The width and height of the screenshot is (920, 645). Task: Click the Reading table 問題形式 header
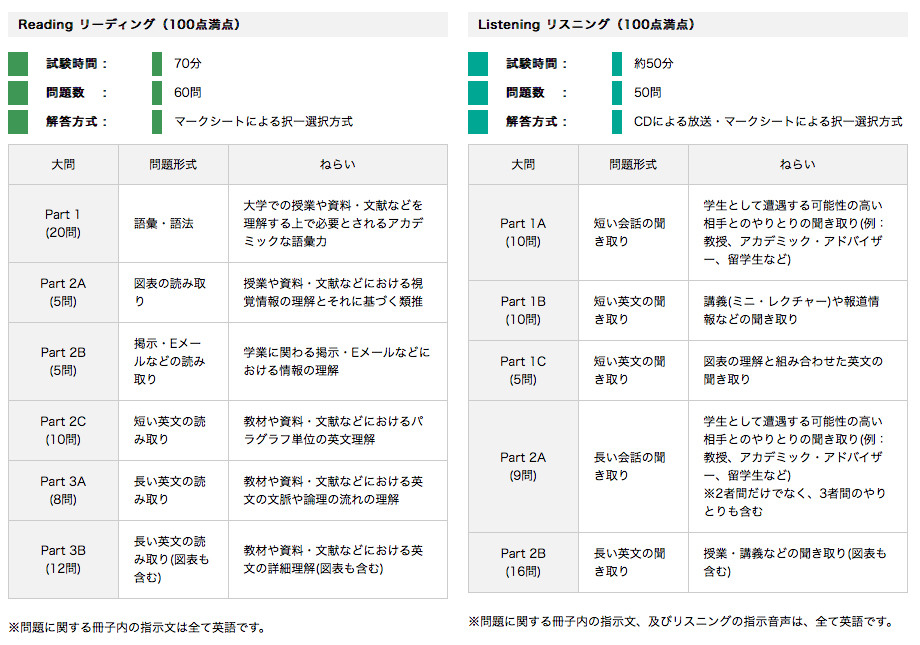[x=173, y=165]
